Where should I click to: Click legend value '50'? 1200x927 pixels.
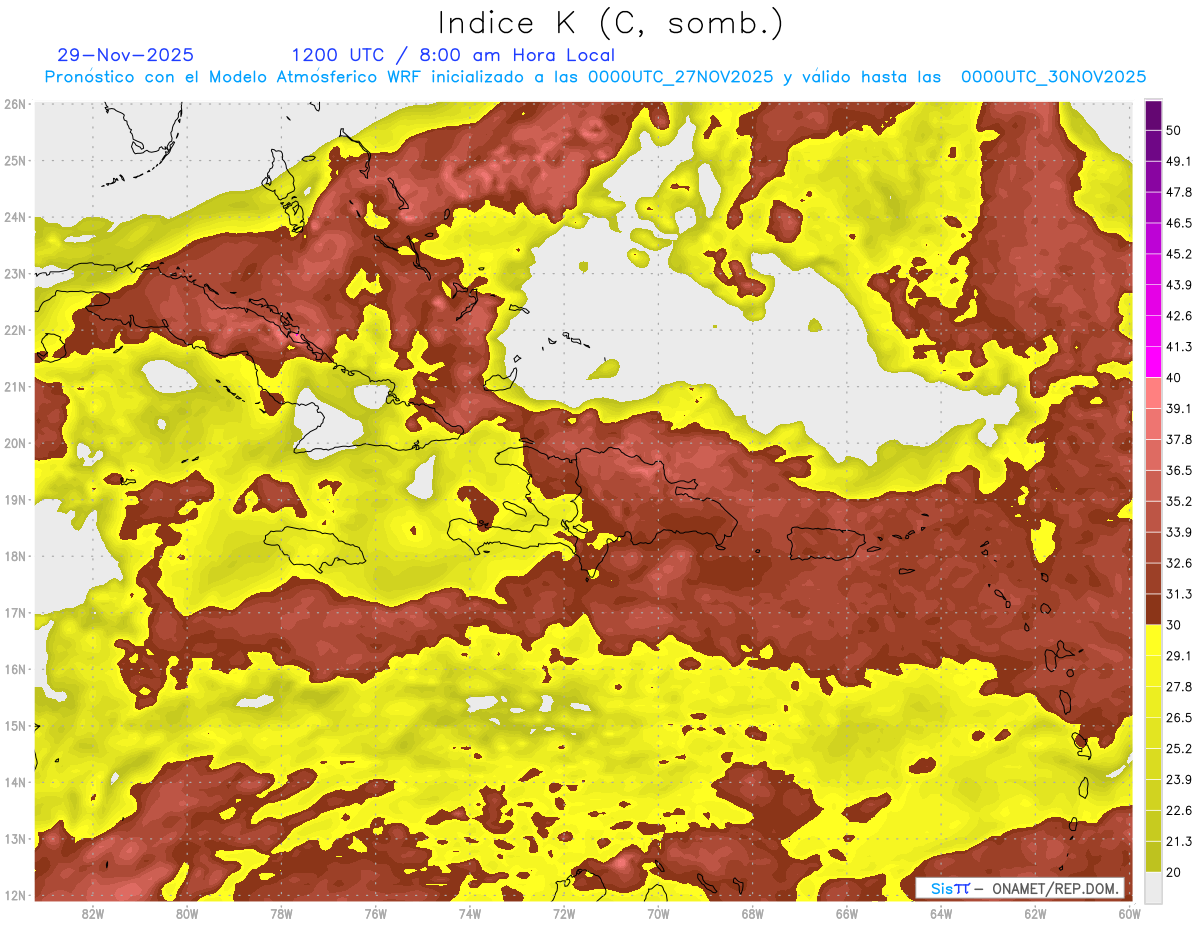click(x=1174, y=131)
